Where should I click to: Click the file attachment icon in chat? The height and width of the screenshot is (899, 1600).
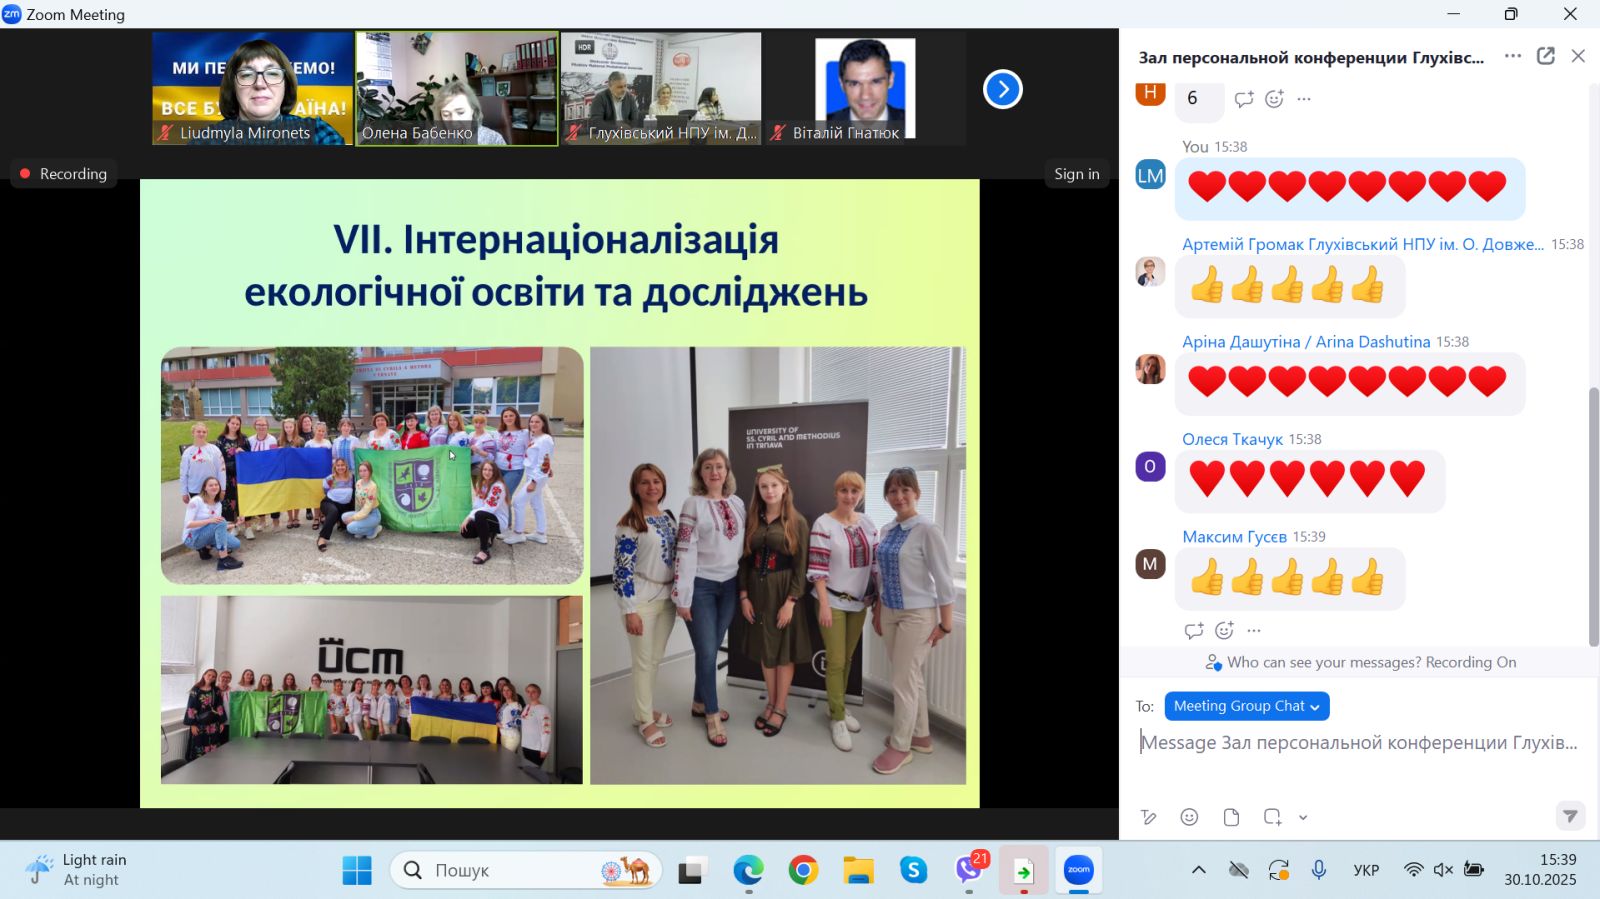[1231, 817]
